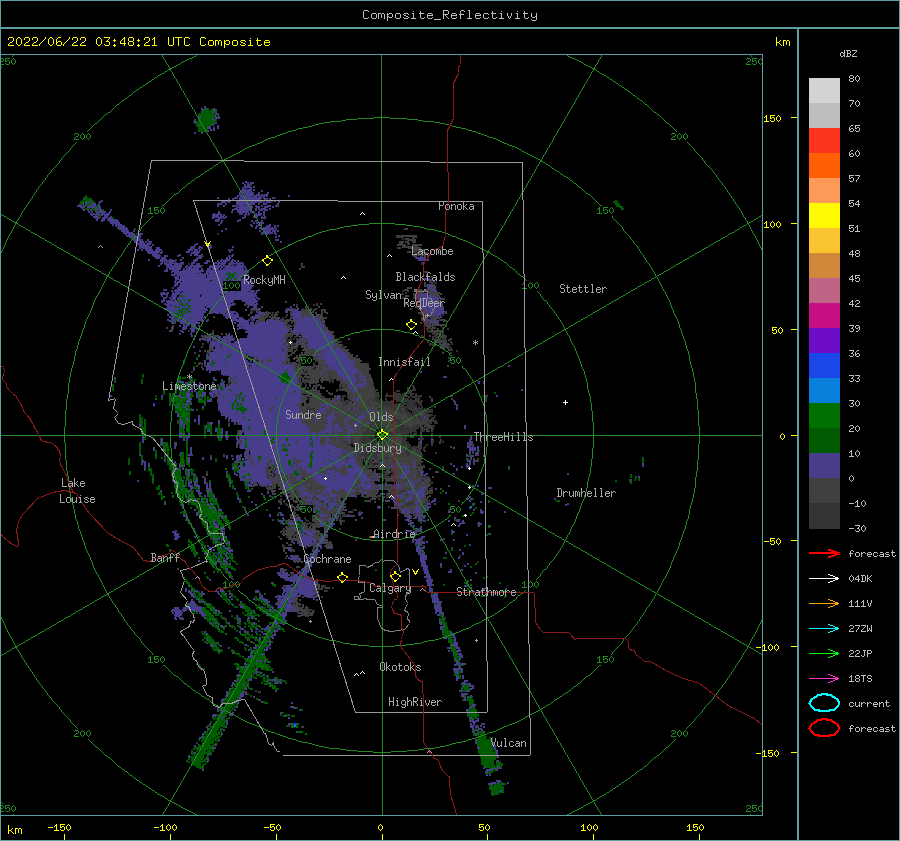This screenshot has height=841, width=900.
Task: Select the red forecast ellipse icon
Action: click(x=824, y=728)
